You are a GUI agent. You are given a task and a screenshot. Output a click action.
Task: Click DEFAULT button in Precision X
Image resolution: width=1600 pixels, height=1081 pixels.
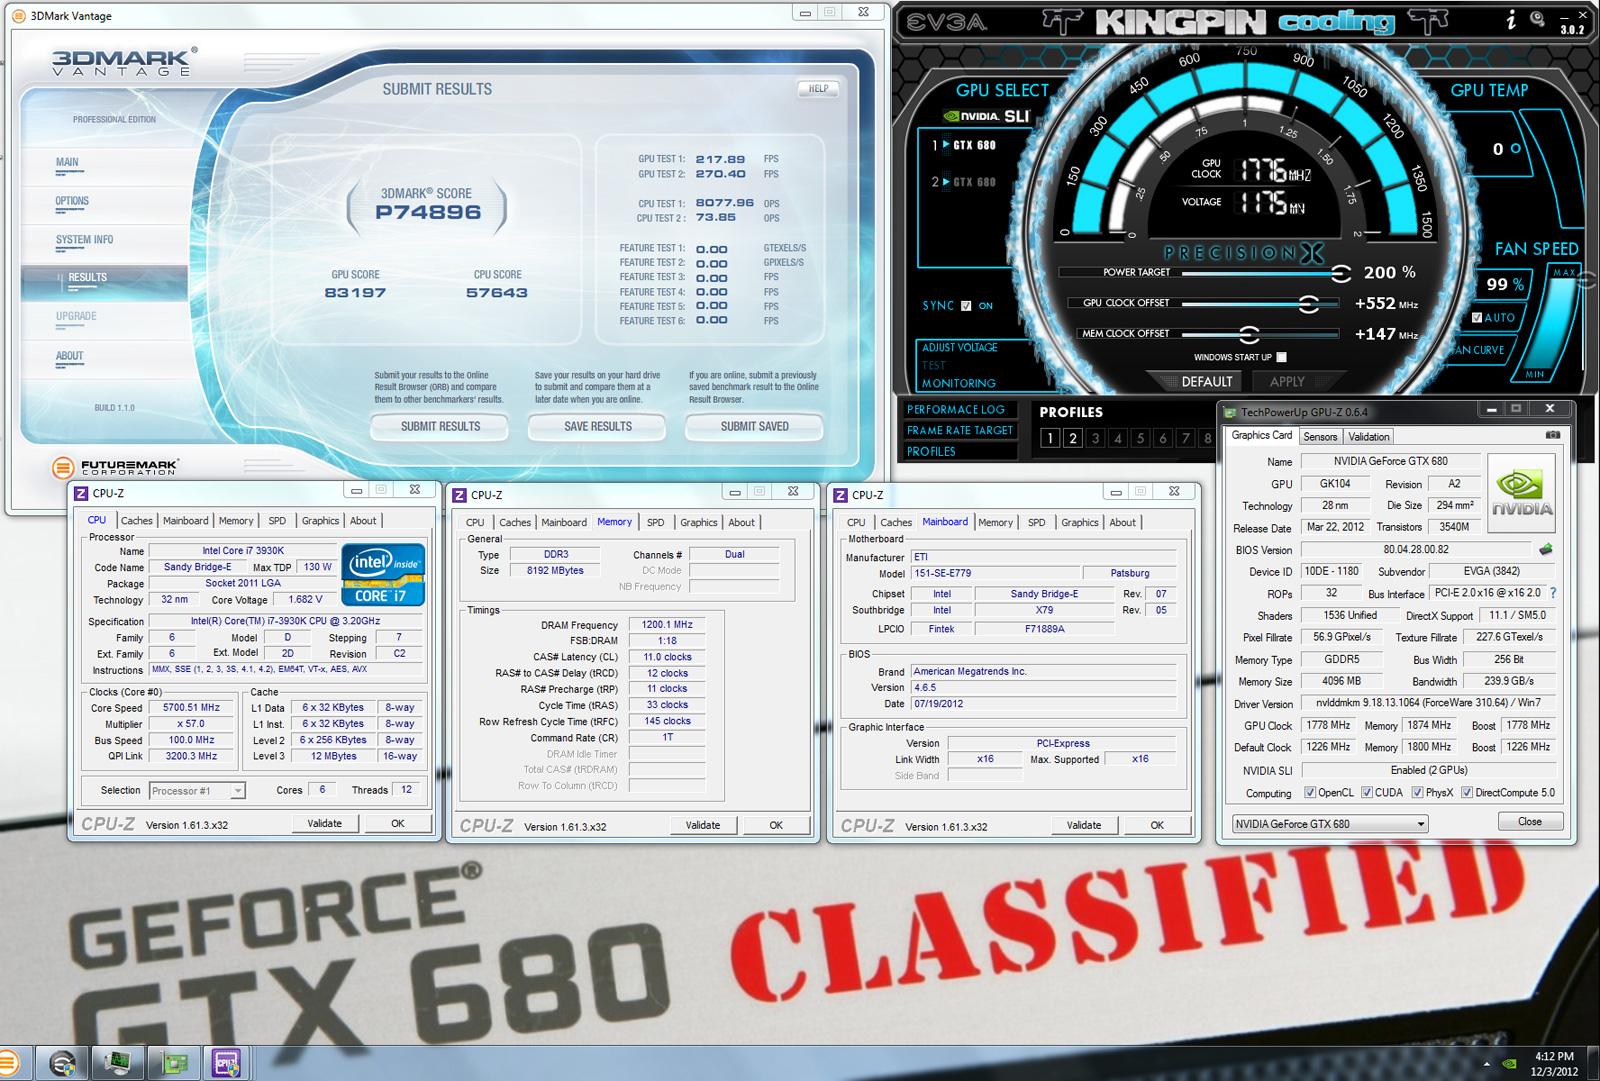(x=1207, y=382)
